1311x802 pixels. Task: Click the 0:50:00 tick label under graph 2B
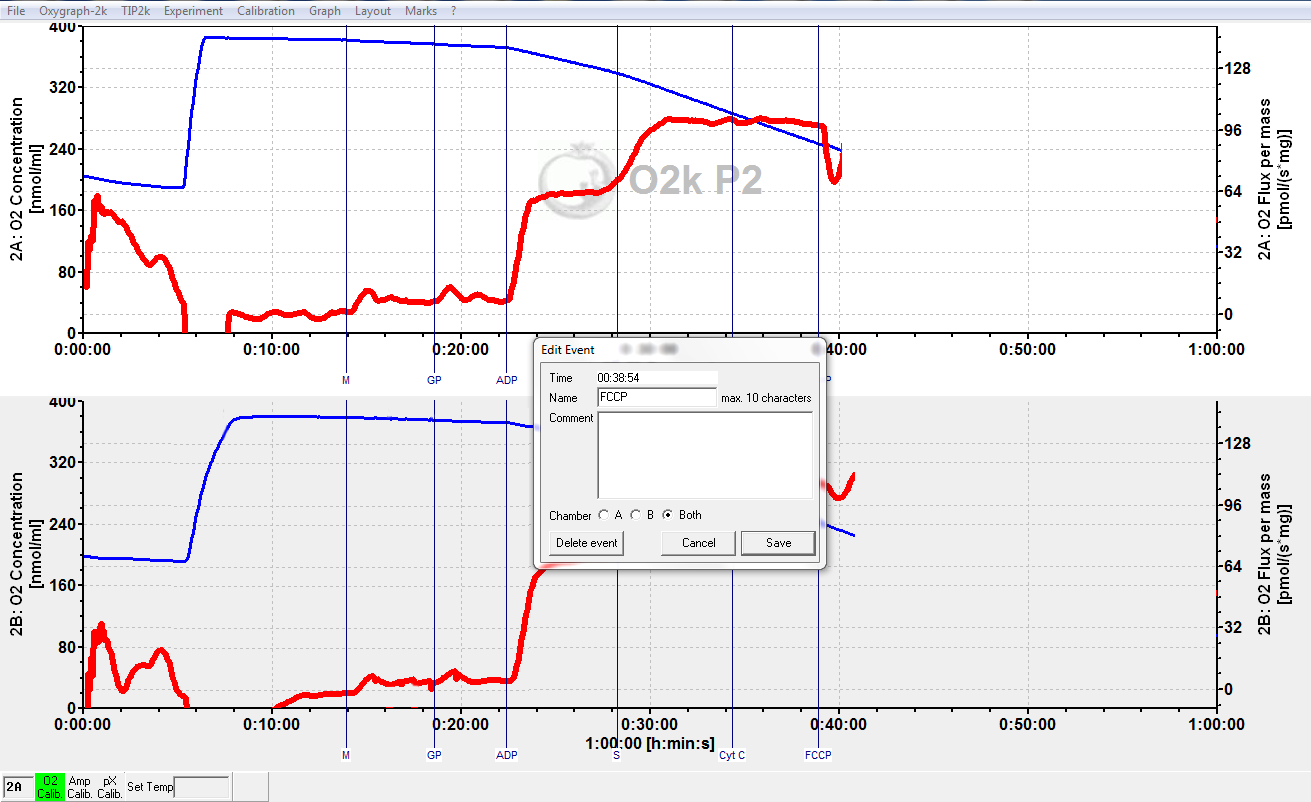pos(1028,725)
